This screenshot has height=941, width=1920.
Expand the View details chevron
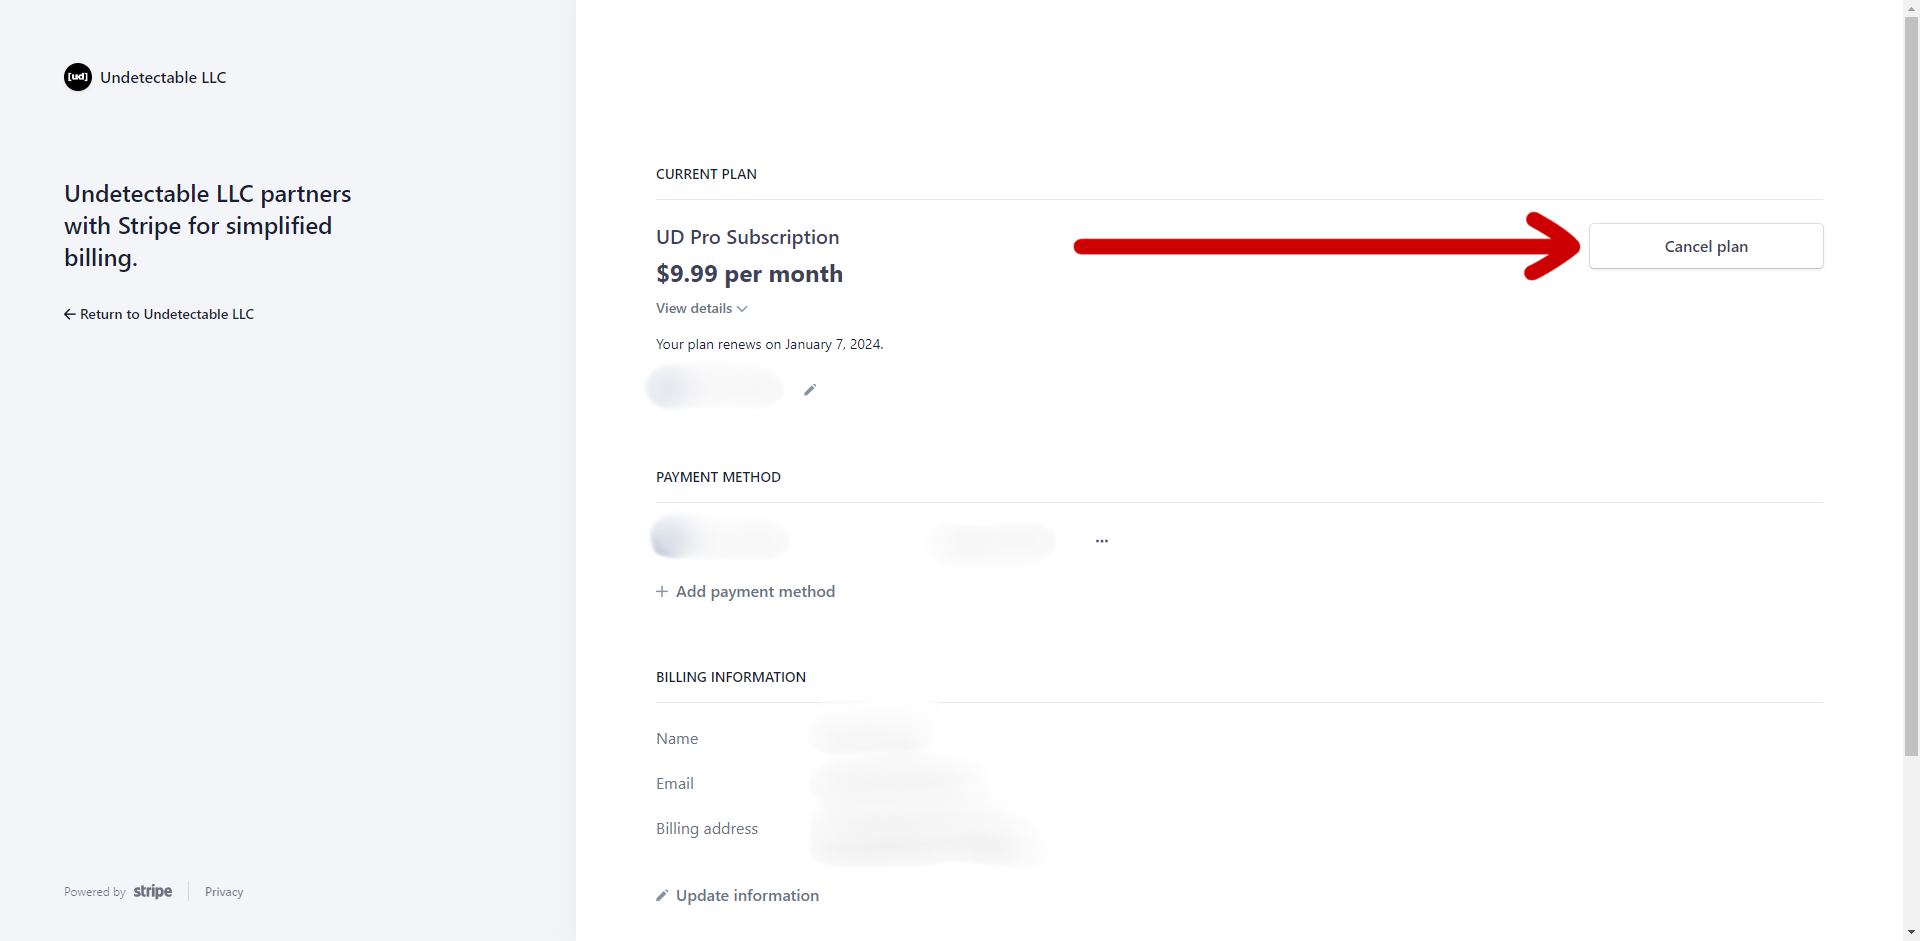pos(742,309)
